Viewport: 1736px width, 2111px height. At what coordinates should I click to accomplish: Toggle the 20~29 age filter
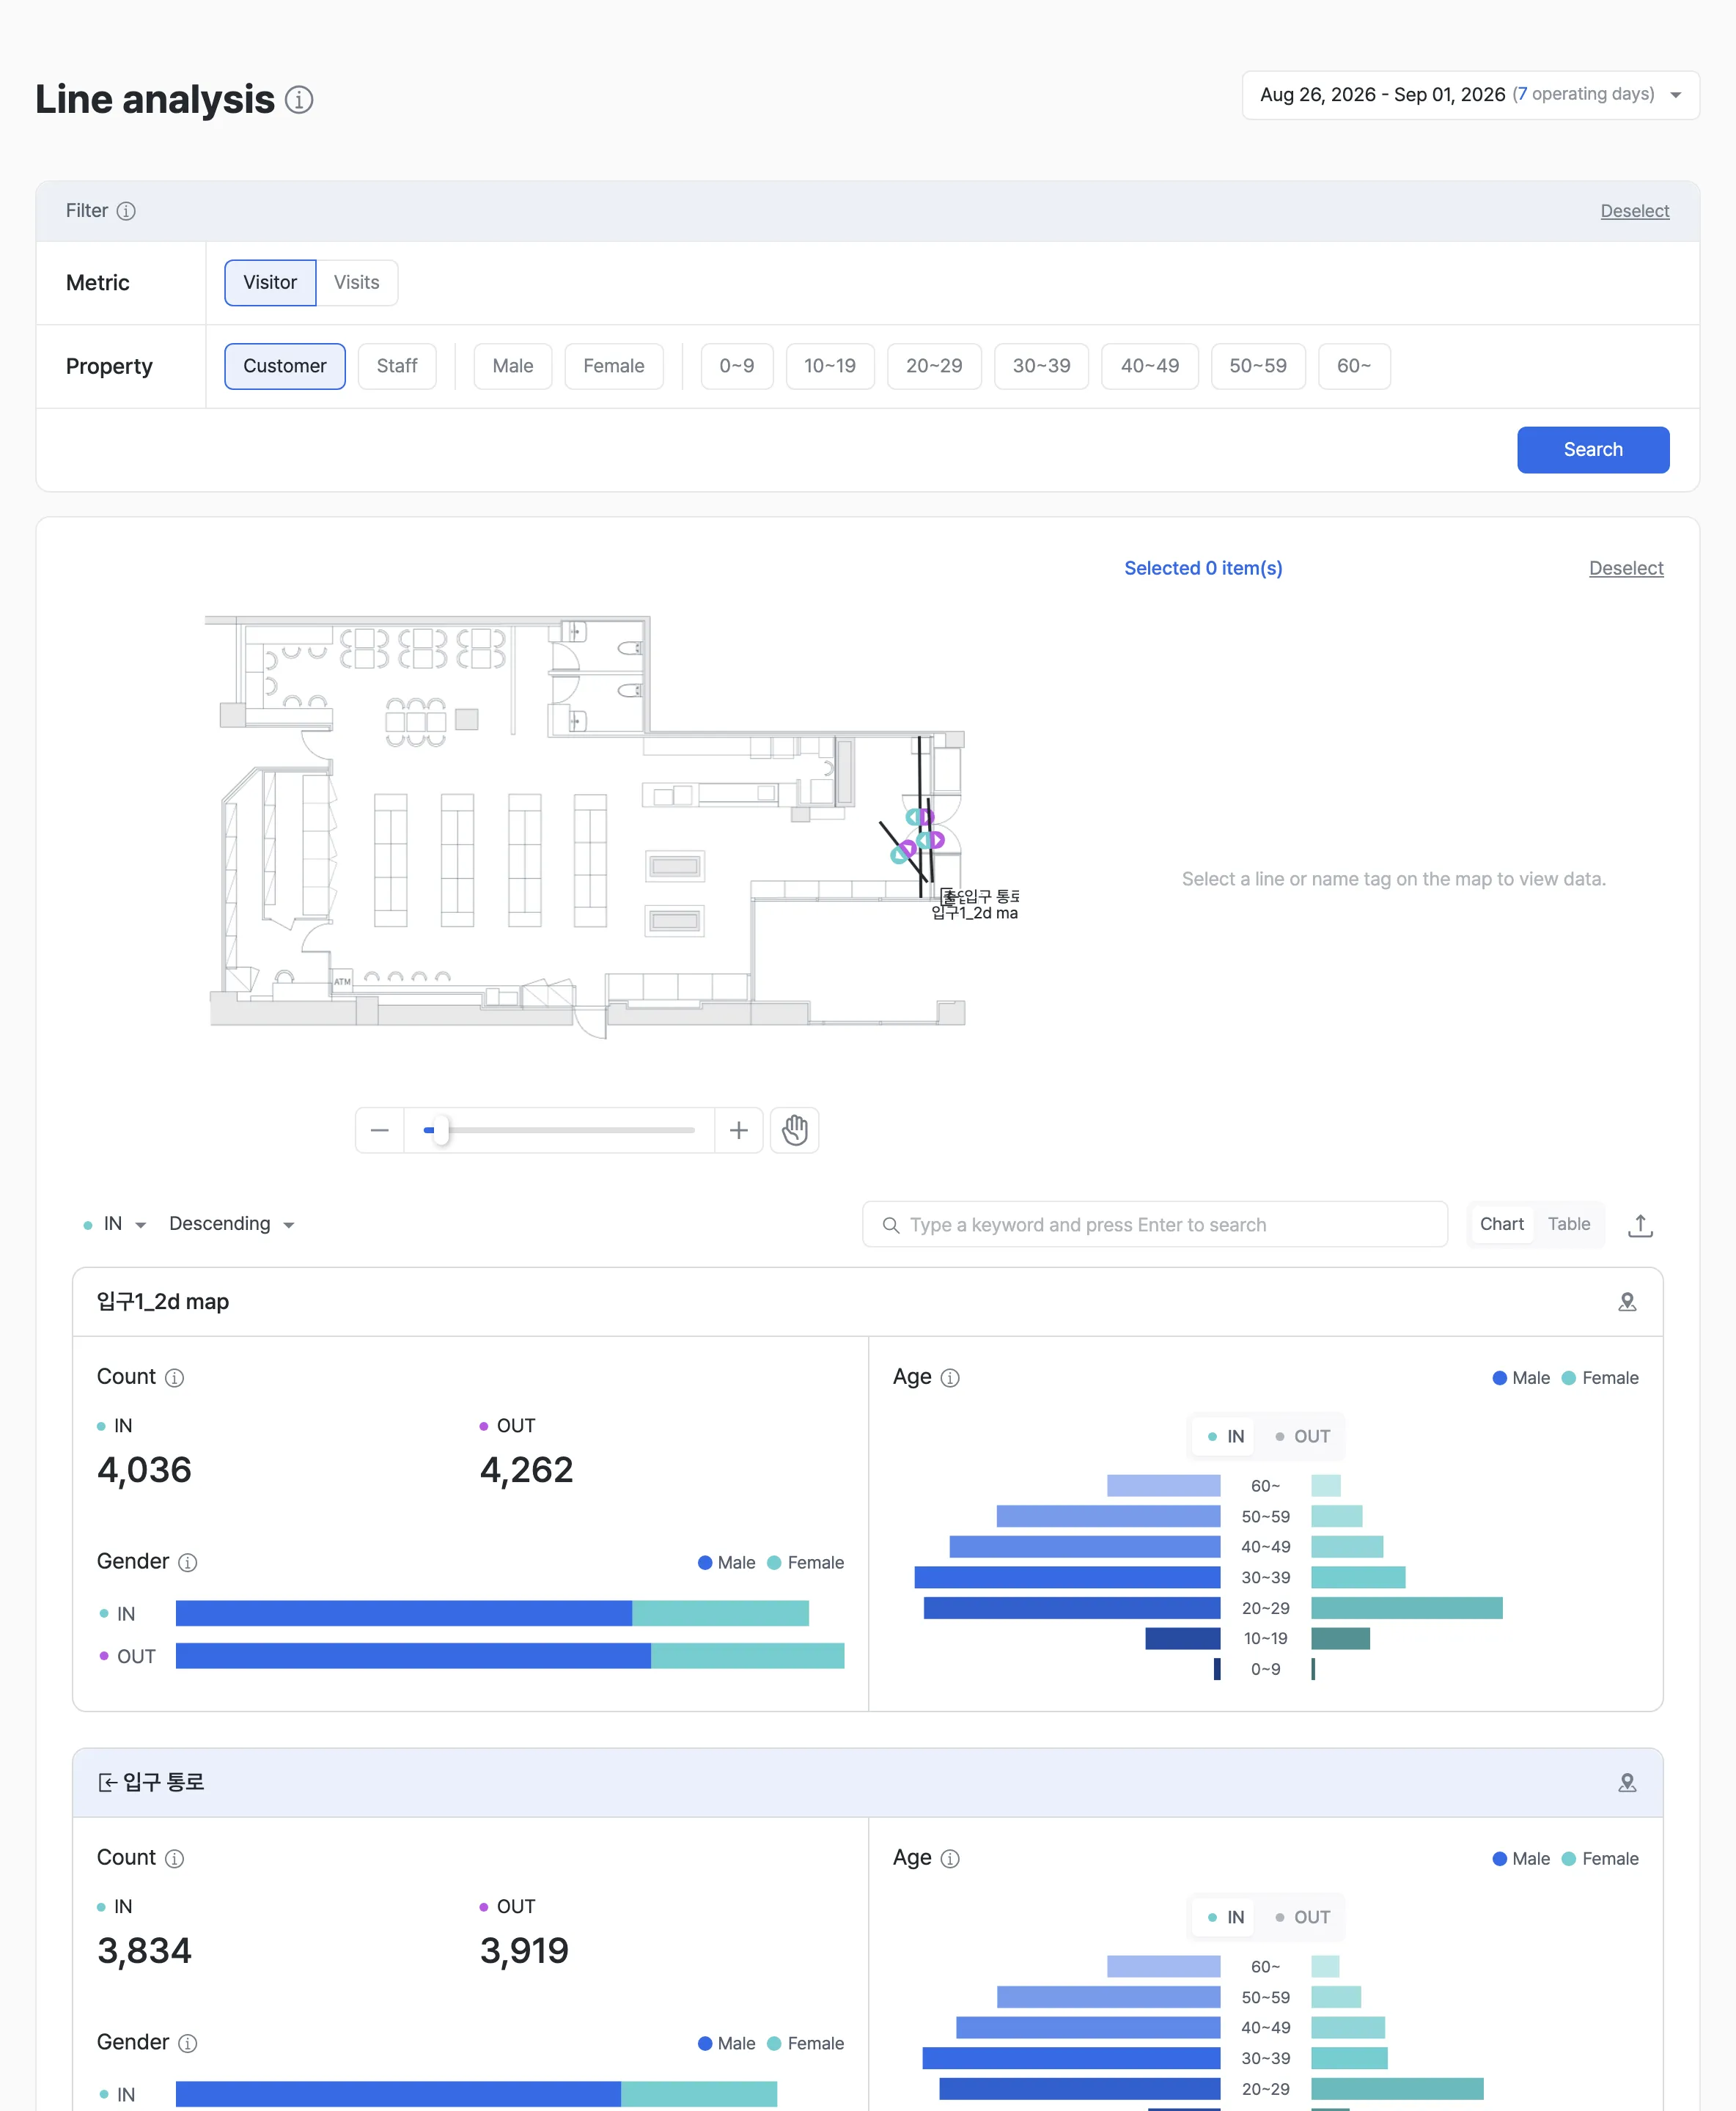pyautogui.click(x=934, y=366)
